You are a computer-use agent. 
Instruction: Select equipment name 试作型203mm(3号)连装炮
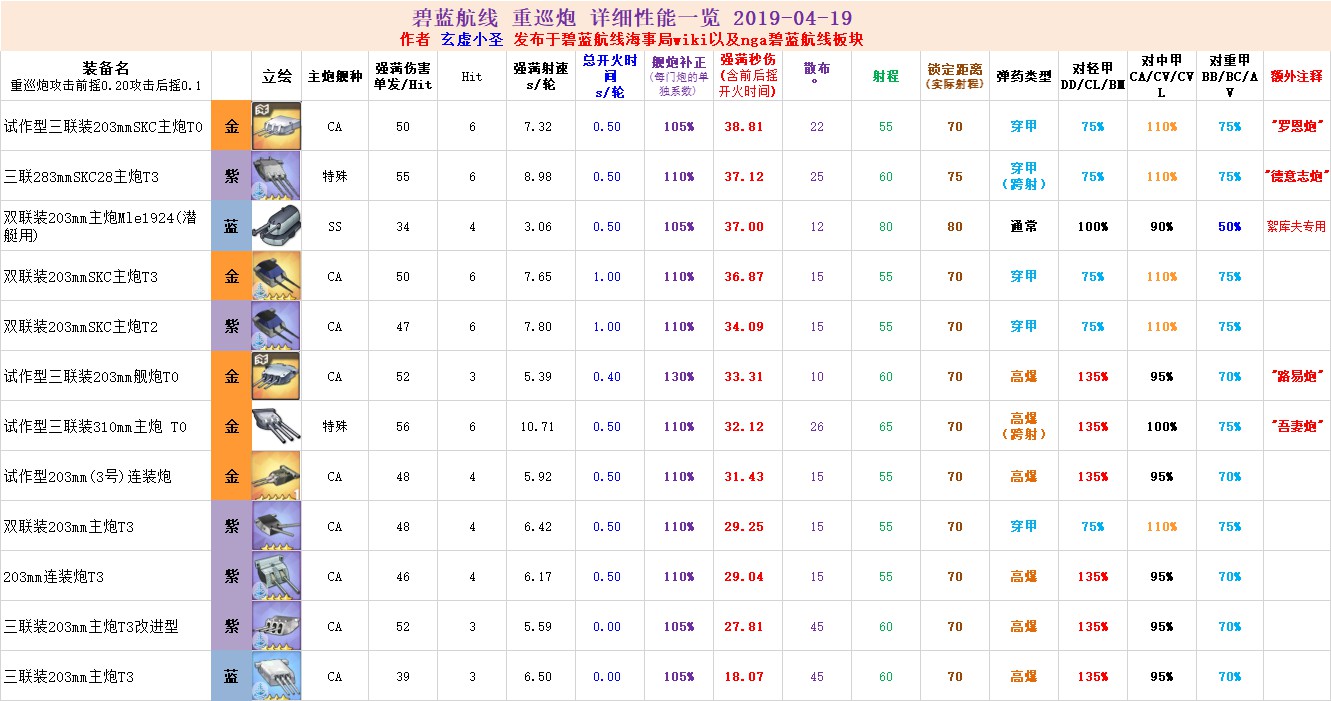pyautogui.click(x=87, y=477)
